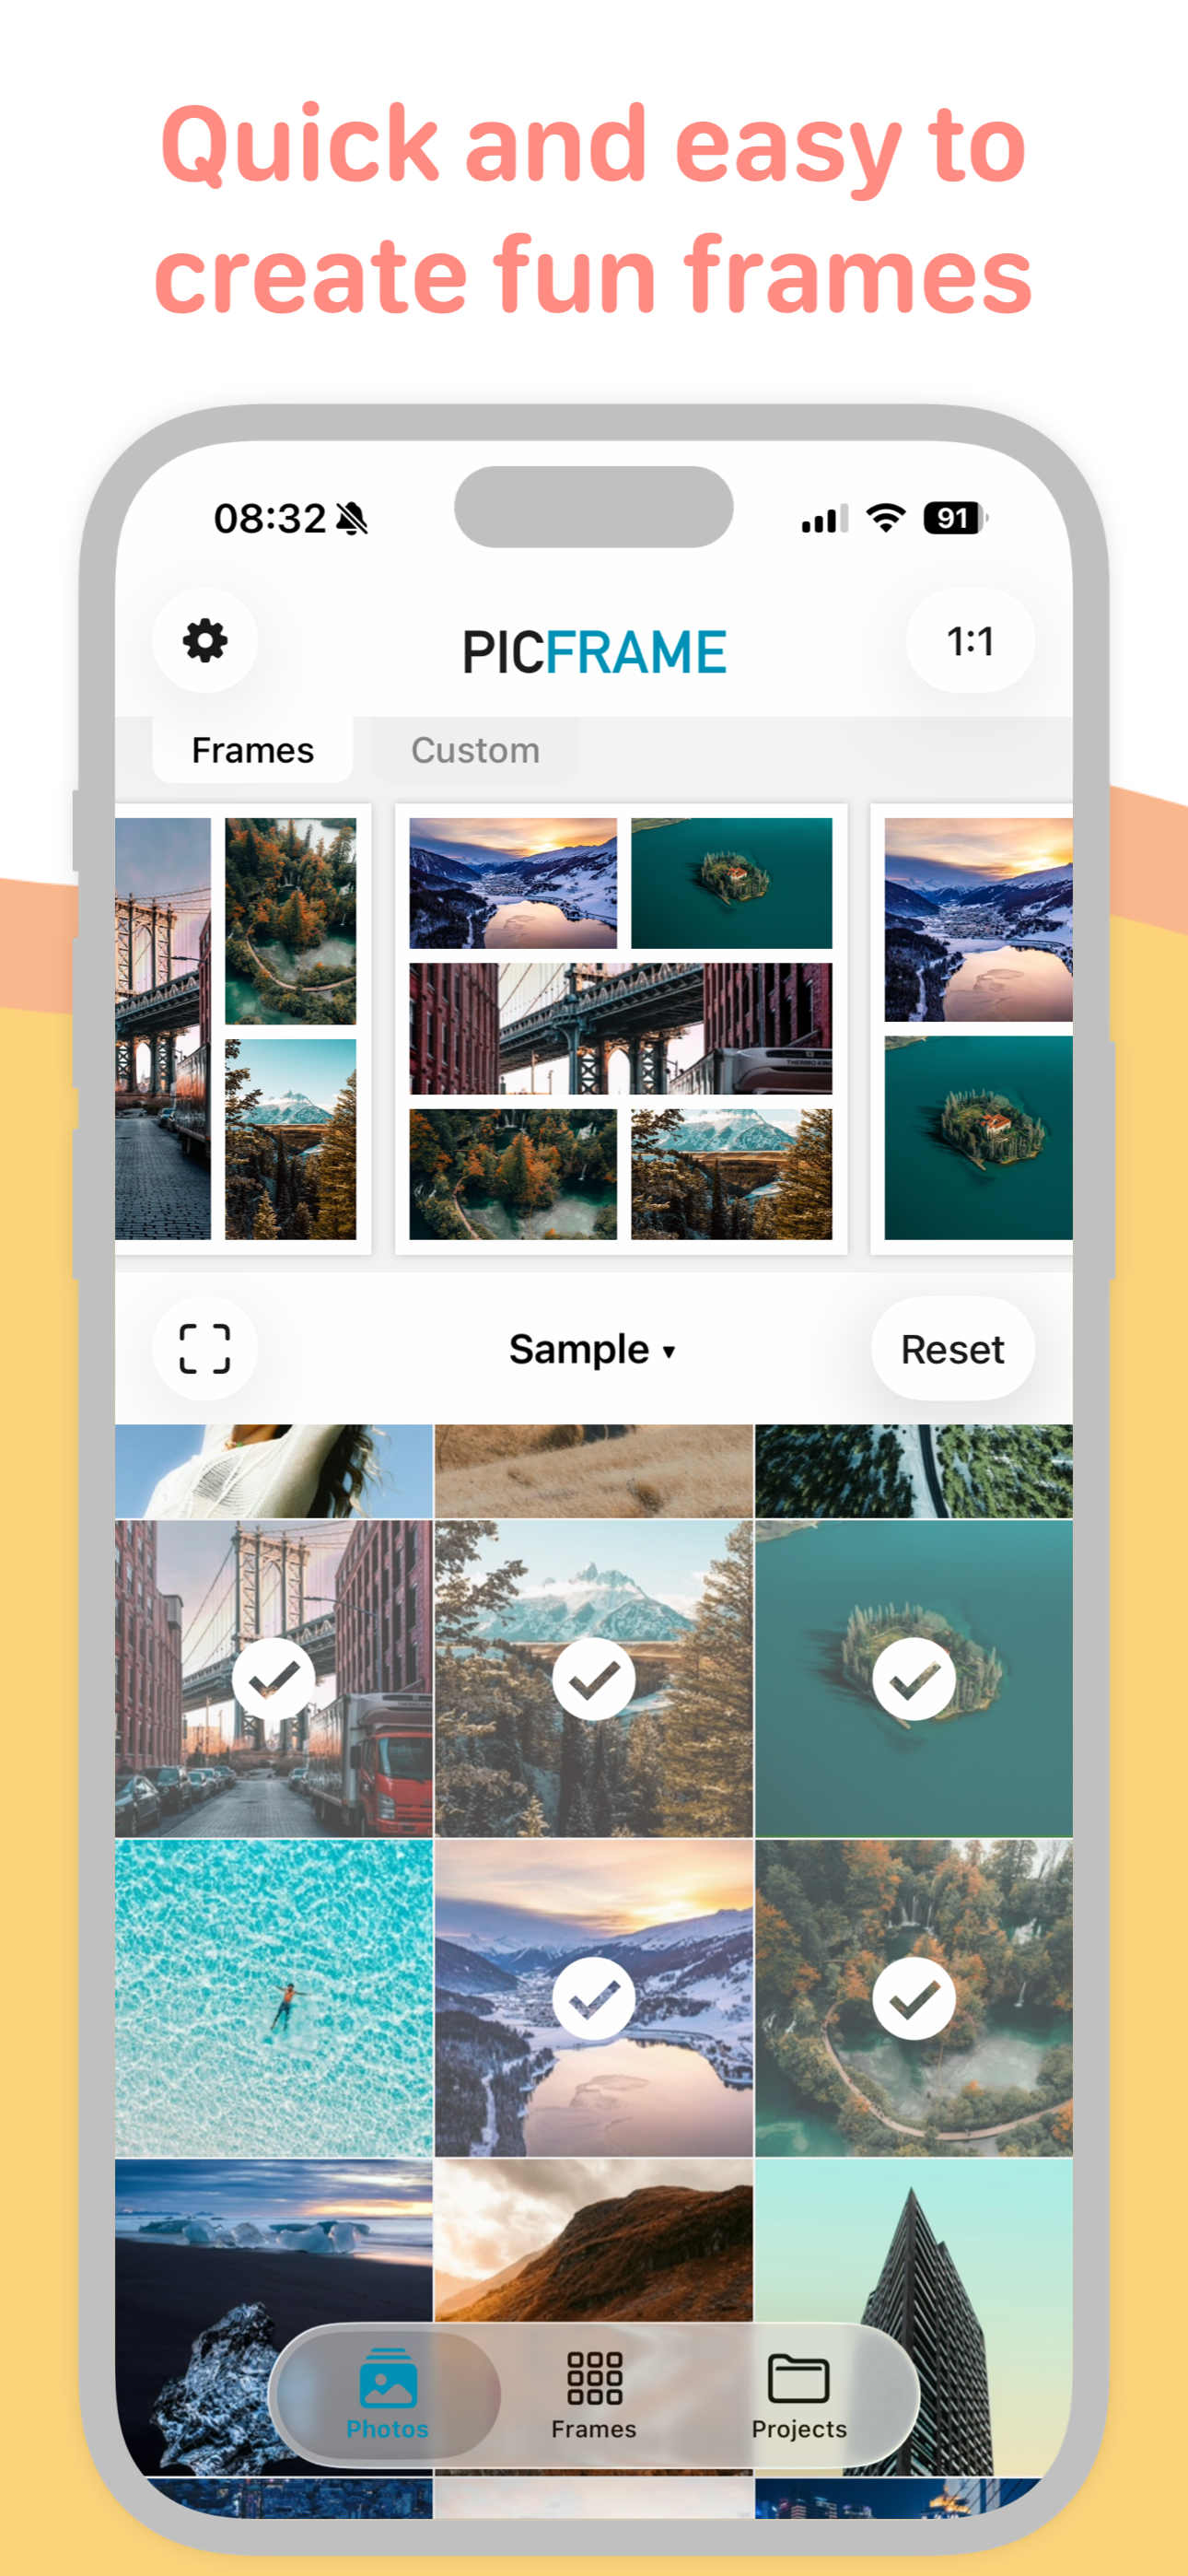
Task: Uncheck the snowy mountain forest photo
Action: [594, 1679]
